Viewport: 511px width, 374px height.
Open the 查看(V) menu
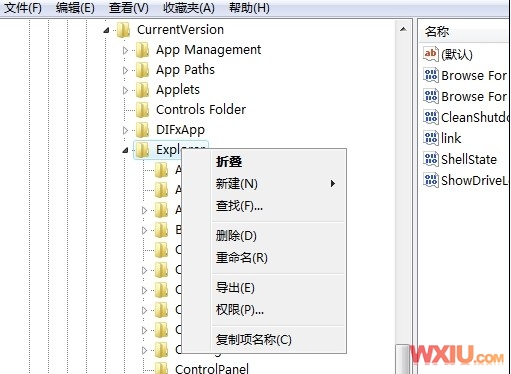[x=129, y=8]
